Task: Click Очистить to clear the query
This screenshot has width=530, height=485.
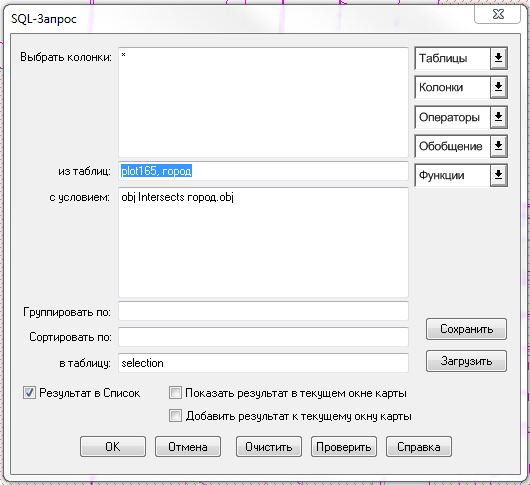Action: tap(269, 446)
